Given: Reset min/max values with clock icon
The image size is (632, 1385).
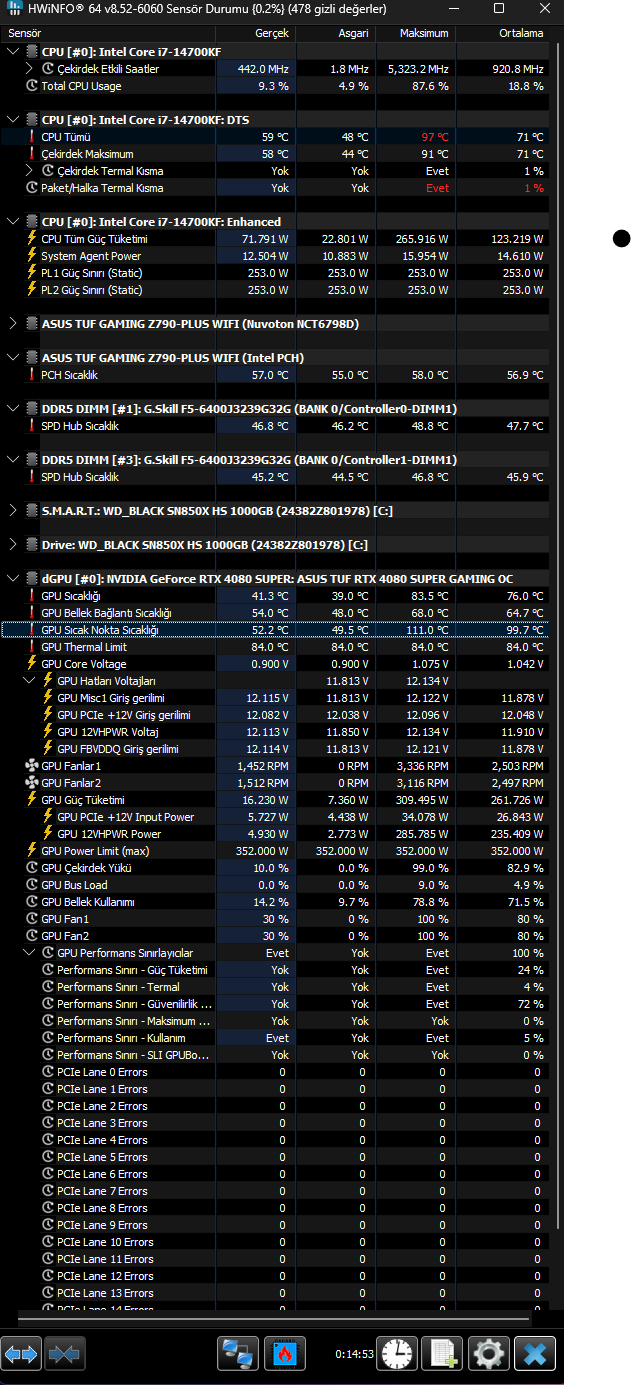Looking at the screenshot, I should click(396, 1355).
